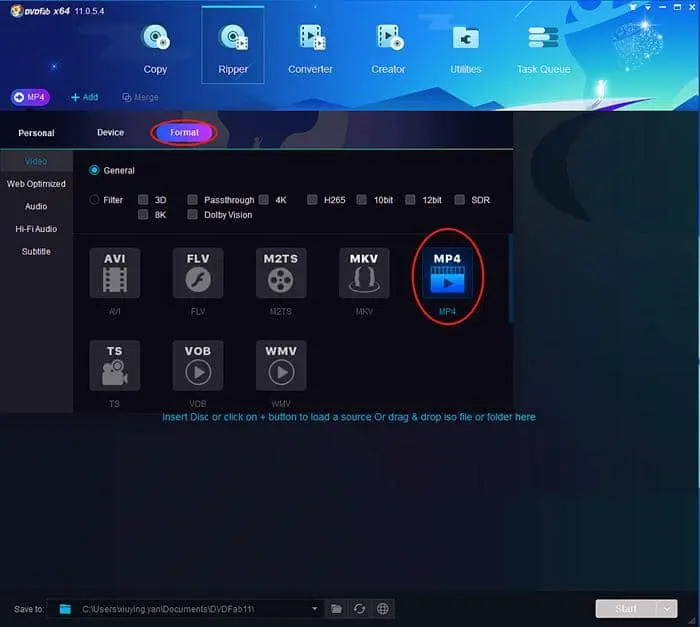The height and width of the screenshot is (627, 700).
Task: Open the Start button dropdown arrow
Action: 667,609
